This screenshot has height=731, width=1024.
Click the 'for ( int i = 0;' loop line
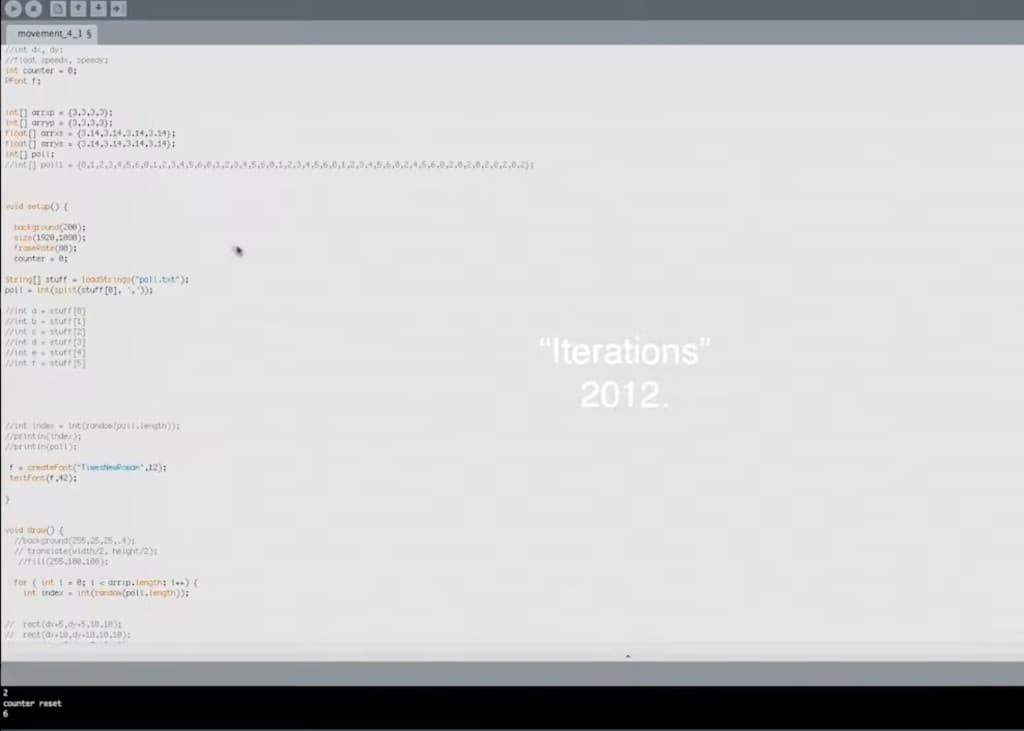point(105,583)
